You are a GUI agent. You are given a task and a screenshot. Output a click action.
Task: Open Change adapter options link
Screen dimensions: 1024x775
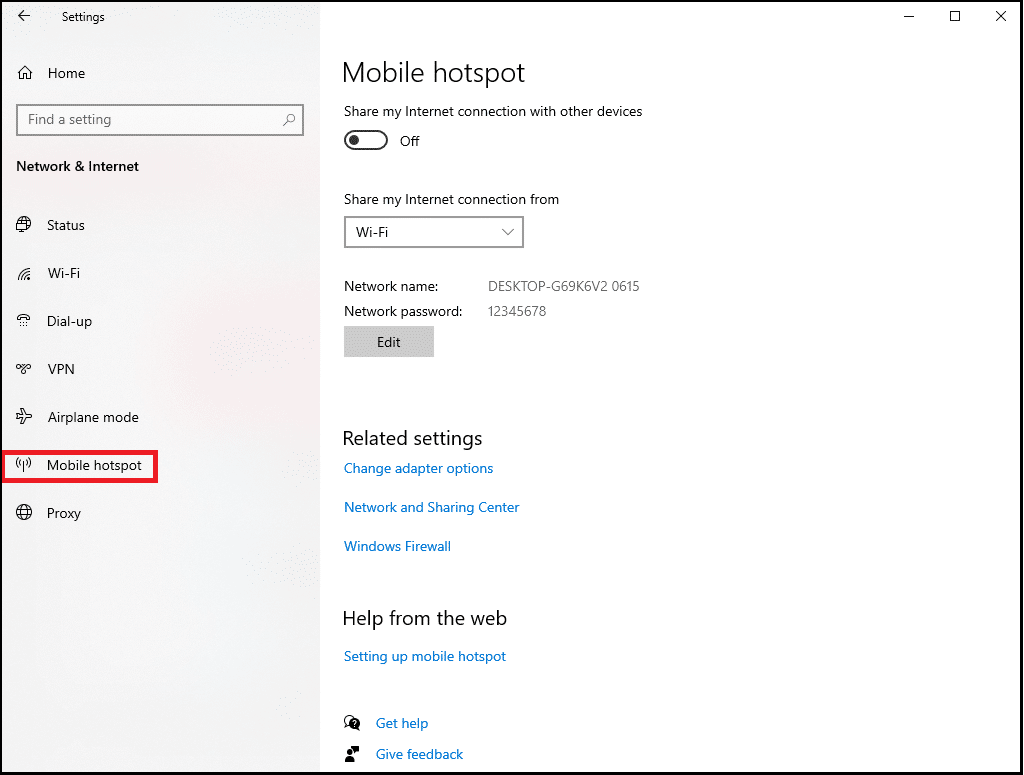(418, 468)
